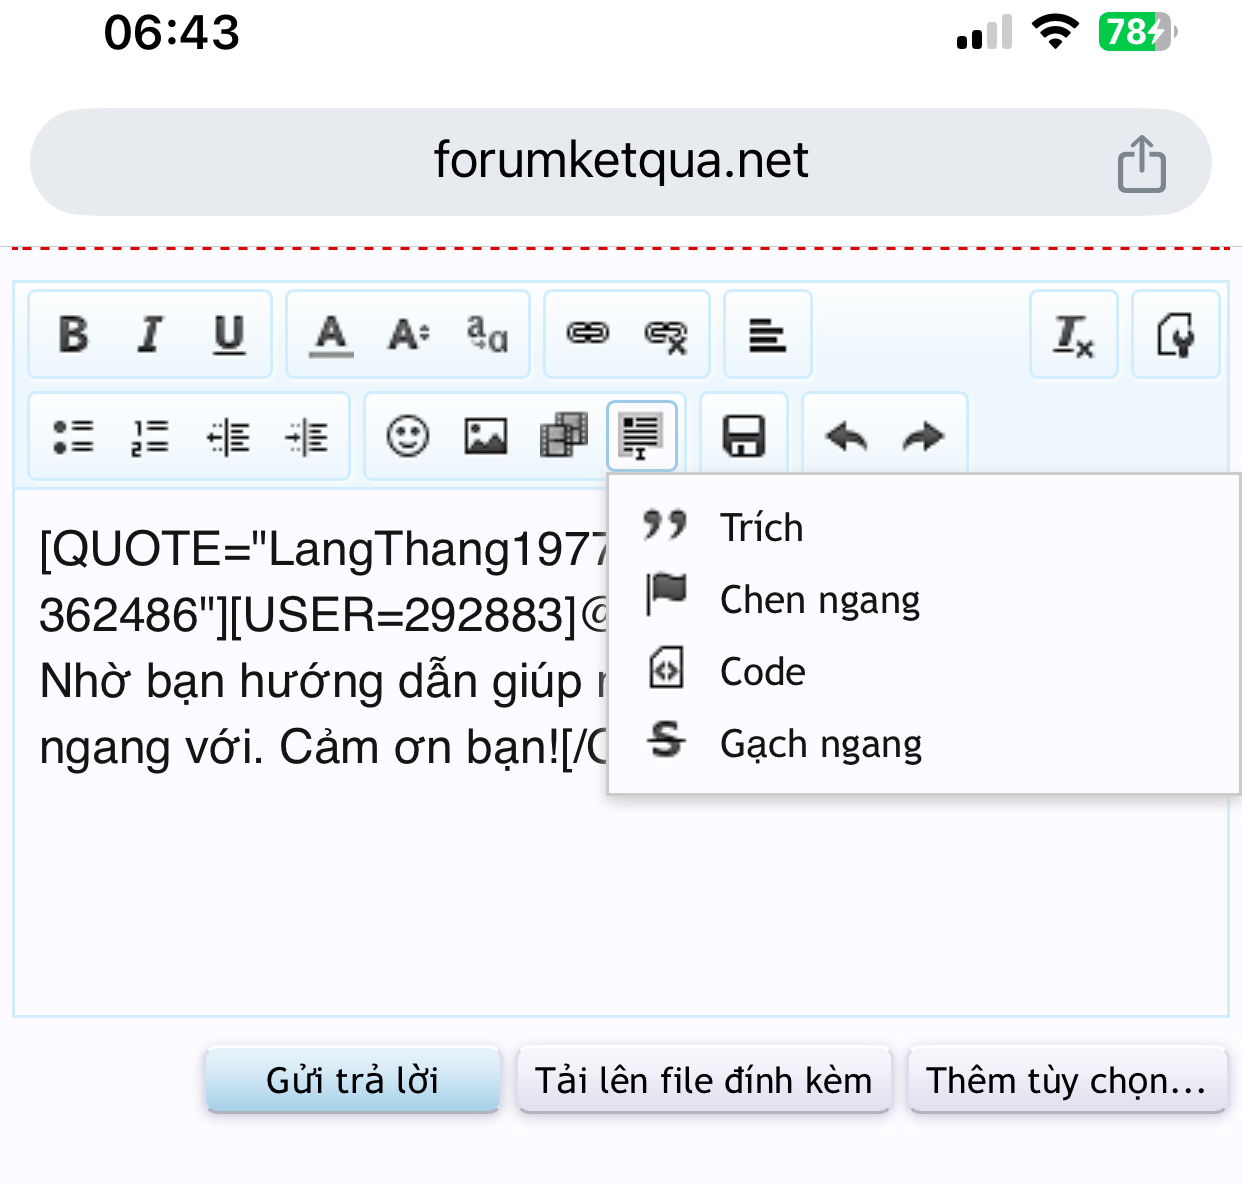This screenshot has height=1184, width=1242.
Task: Insert an unordered bullet list
Action: click(x=73, y=437)
